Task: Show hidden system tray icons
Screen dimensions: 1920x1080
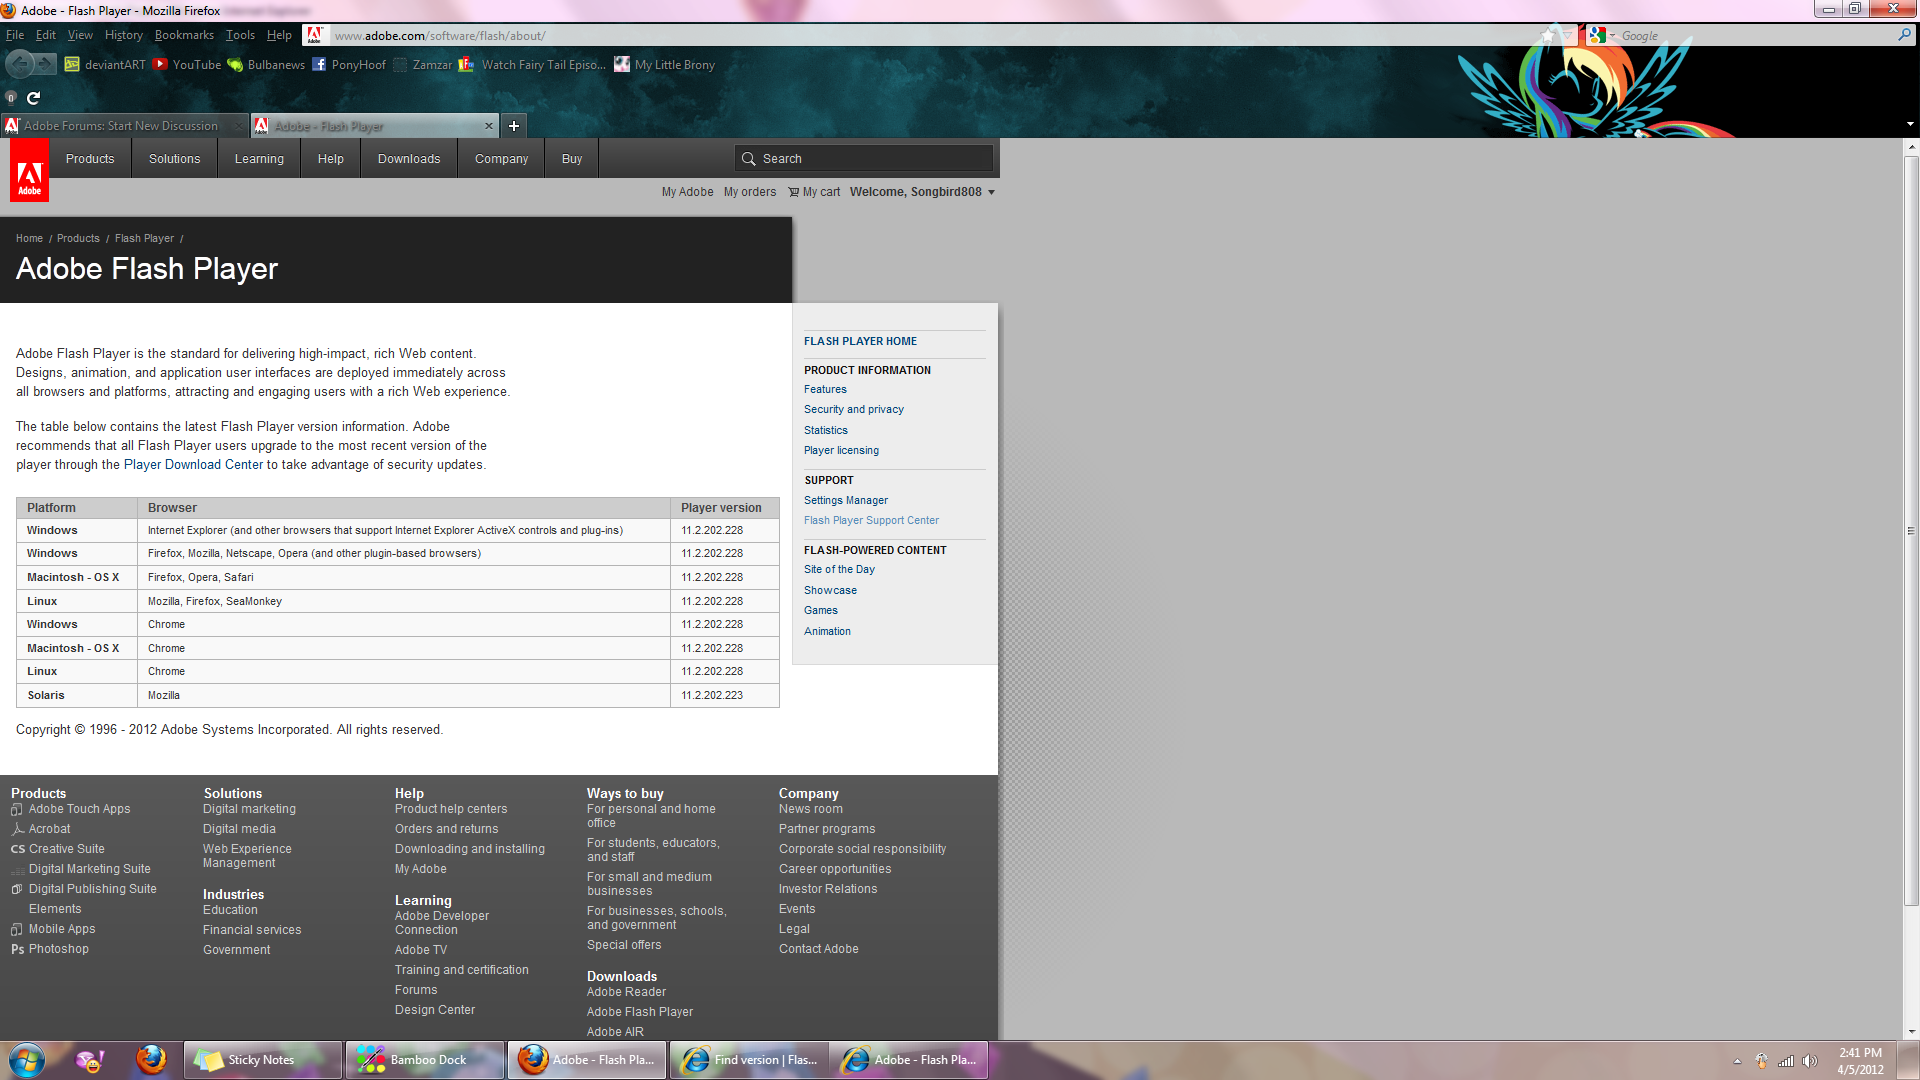Action: click(x=1737, y=1061)
